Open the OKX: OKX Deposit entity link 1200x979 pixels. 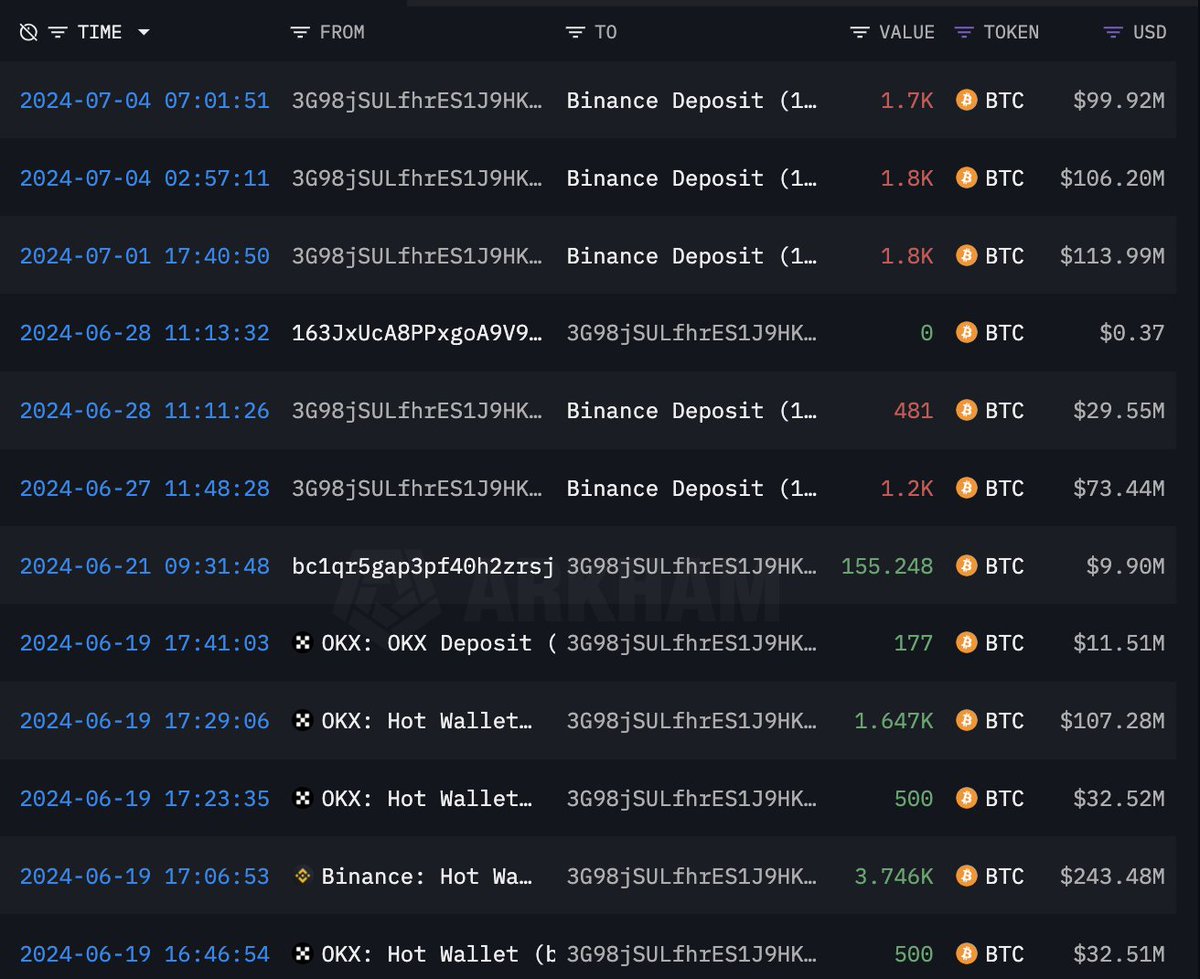(425, 643)
